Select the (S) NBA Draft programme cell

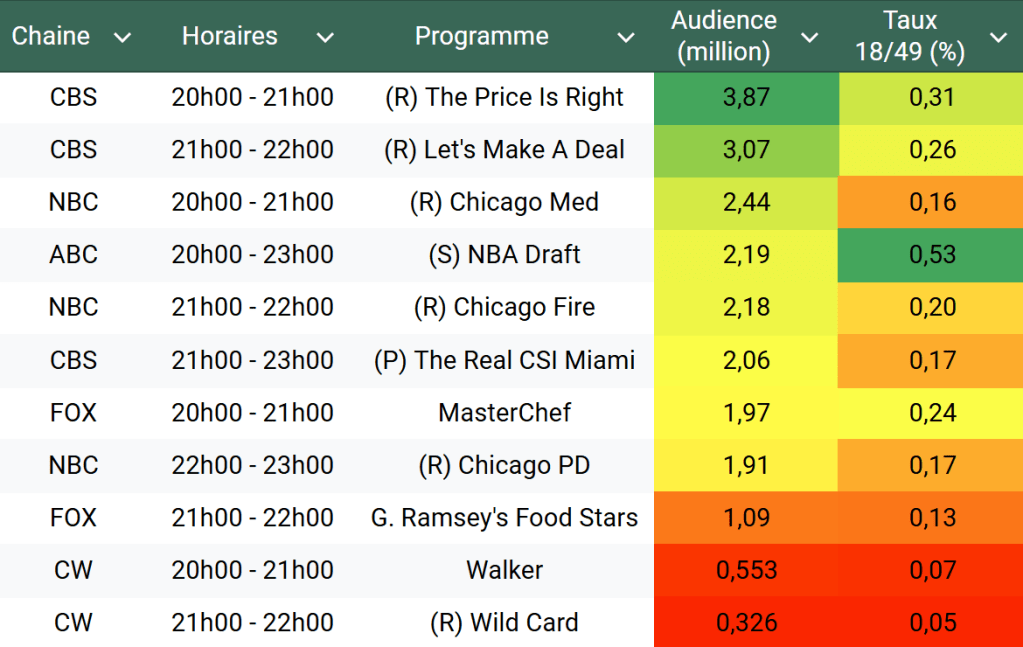pyautogui.click(x=504, y=255)
